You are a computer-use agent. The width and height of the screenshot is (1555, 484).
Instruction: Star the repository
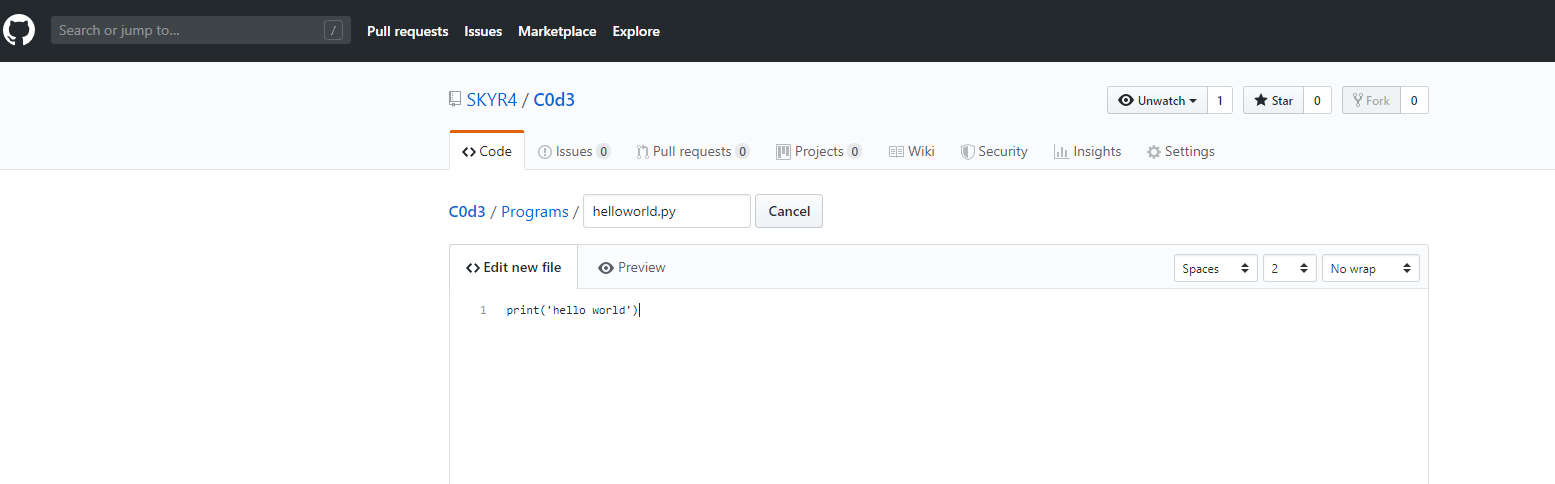1273,100
